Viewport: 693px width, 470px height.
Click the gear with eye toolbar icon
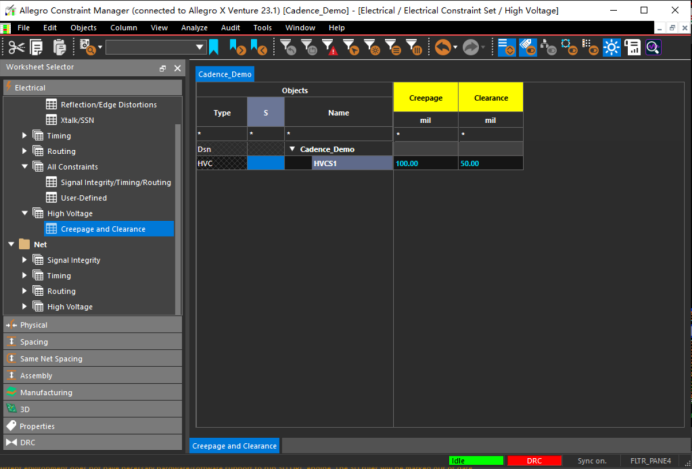click(569, 47)
